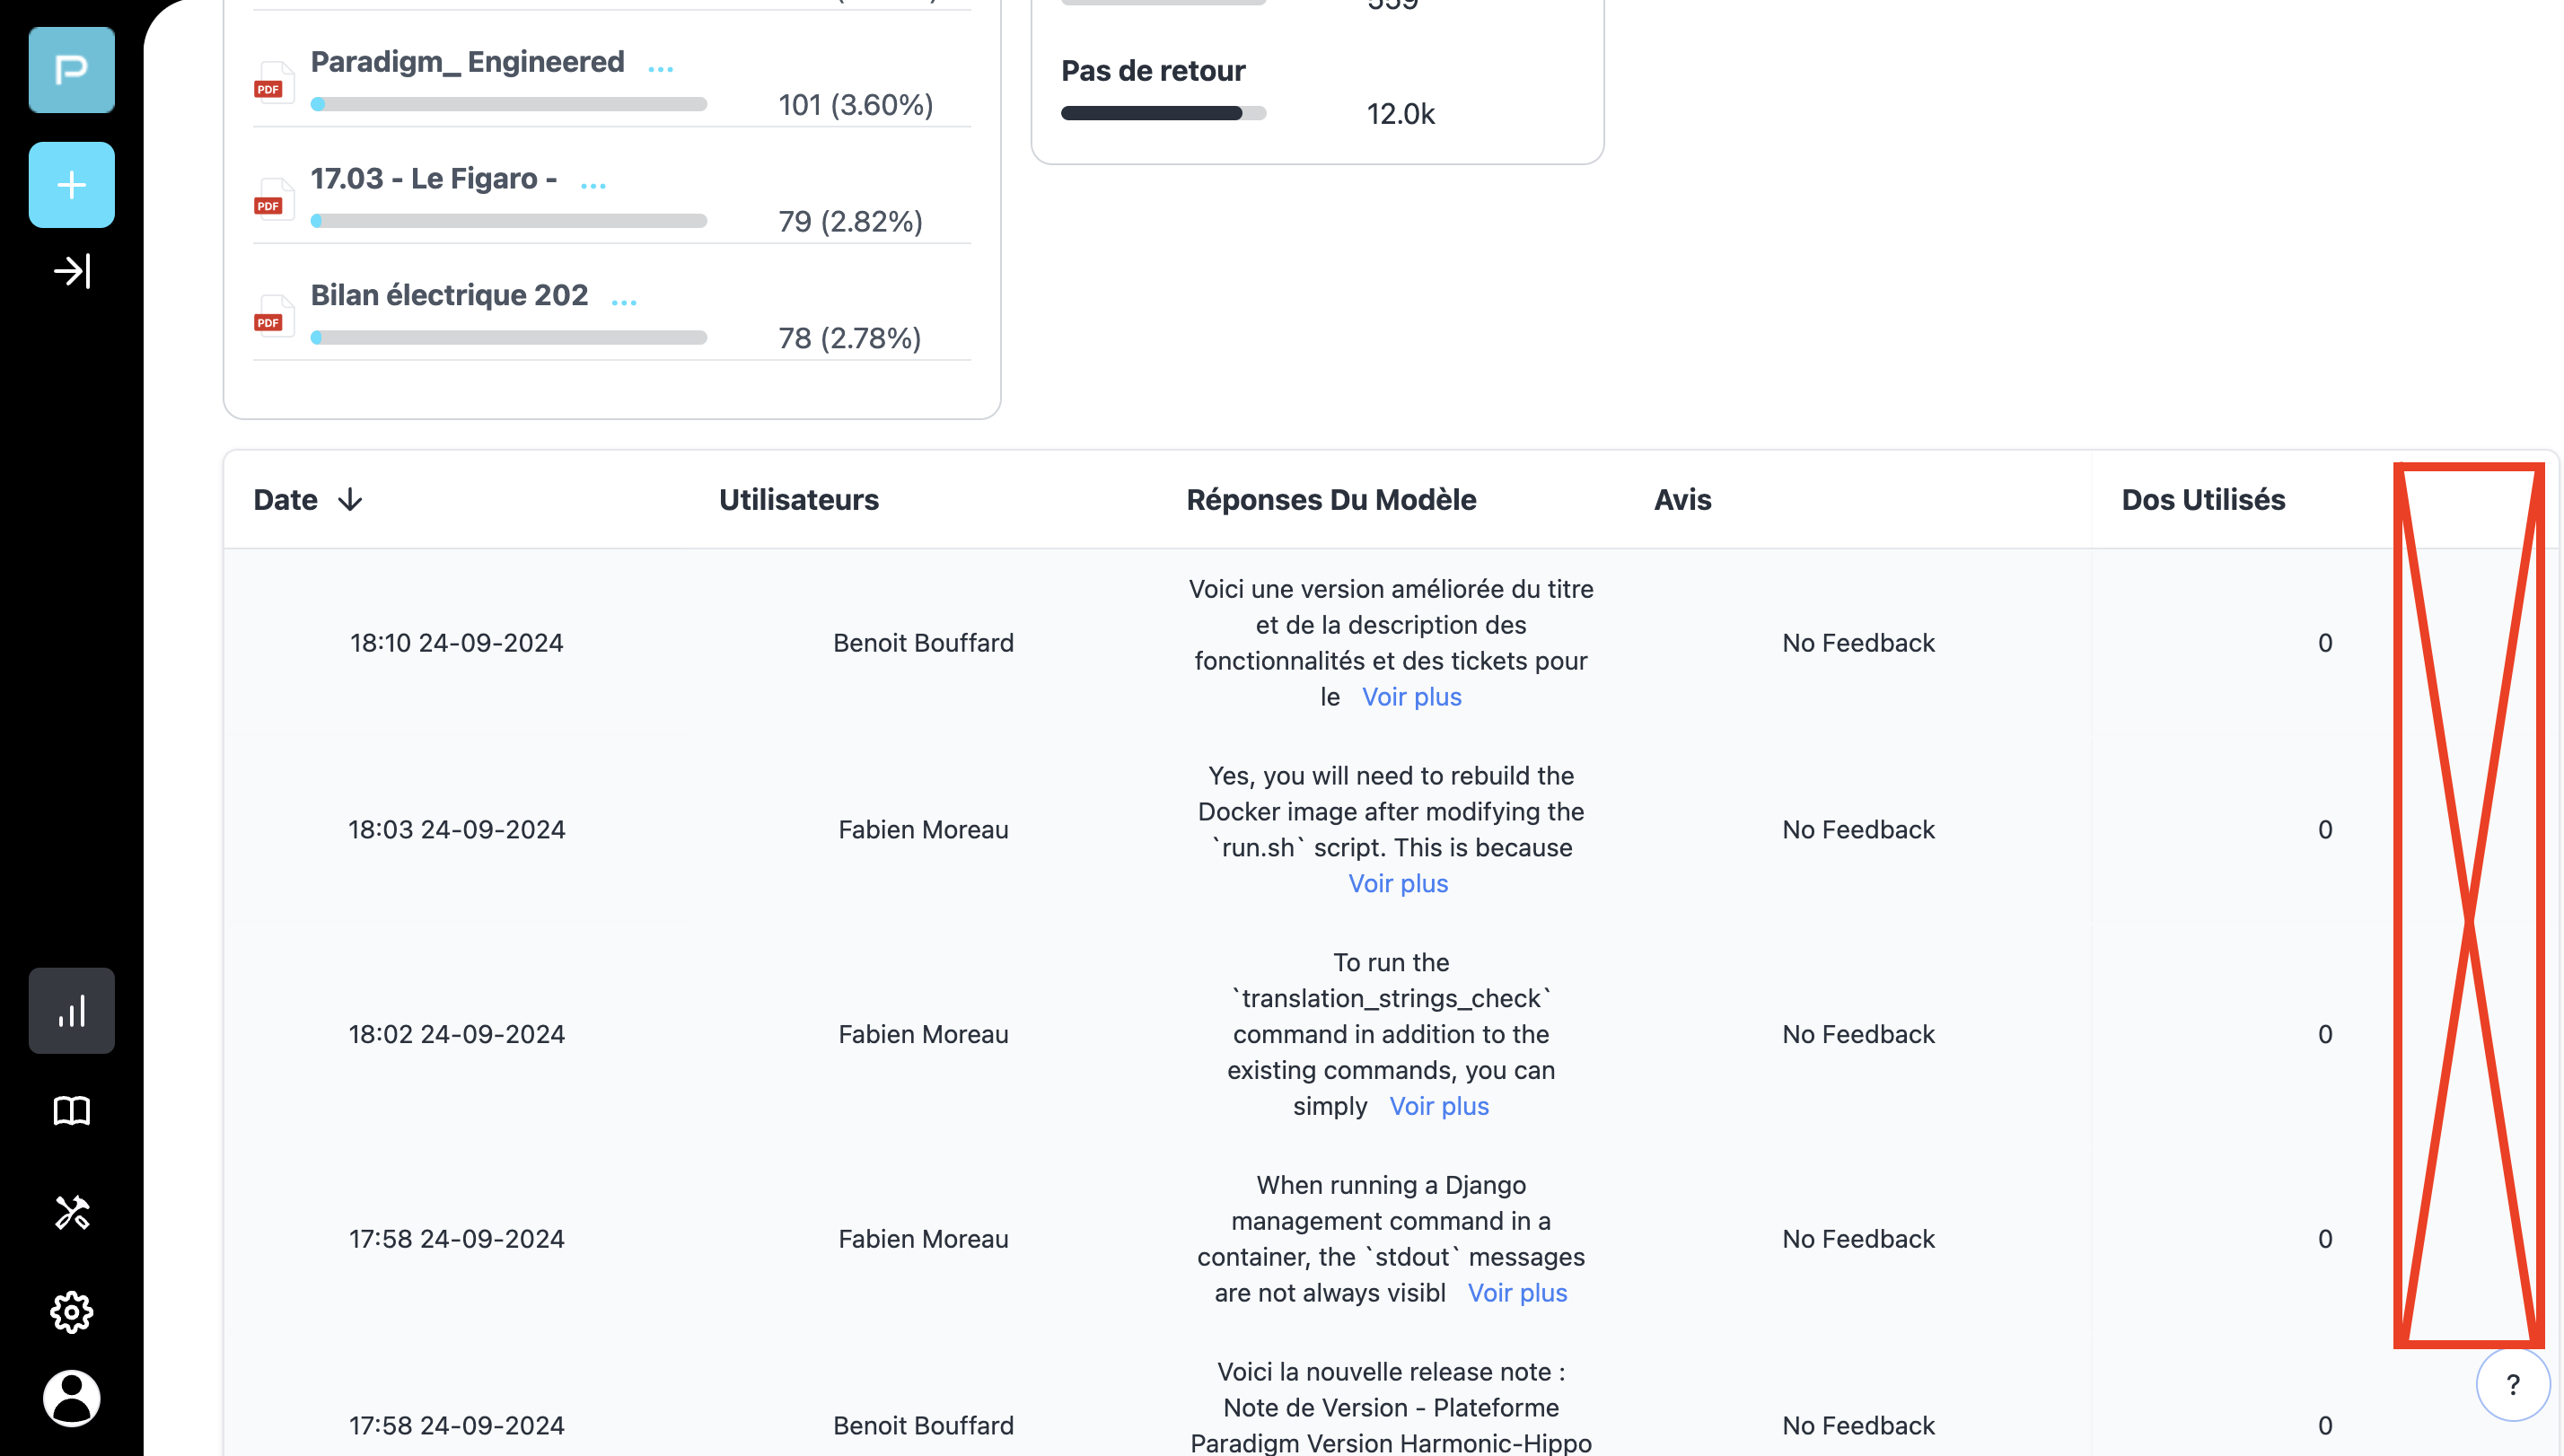
Task: Click the Avis column header
Action: (1682, 500)
